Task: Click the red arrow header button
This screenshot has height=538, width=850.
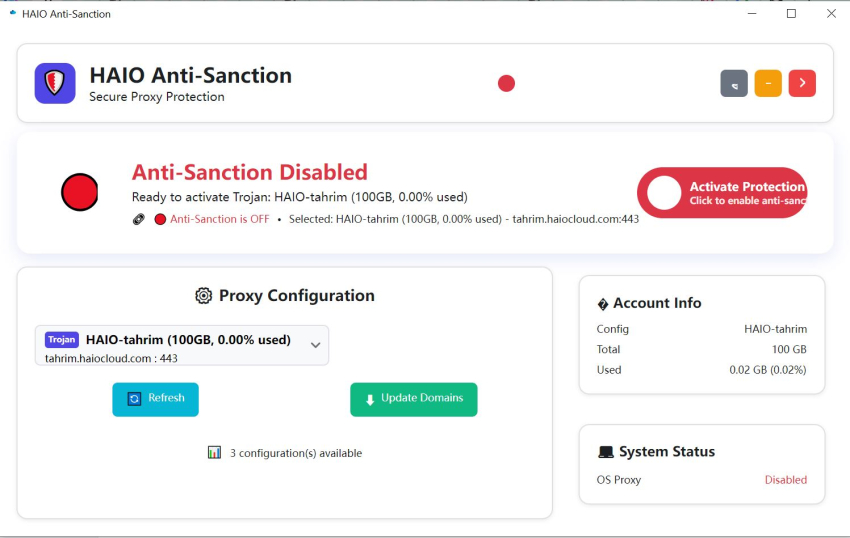Action: coord(802,84)
